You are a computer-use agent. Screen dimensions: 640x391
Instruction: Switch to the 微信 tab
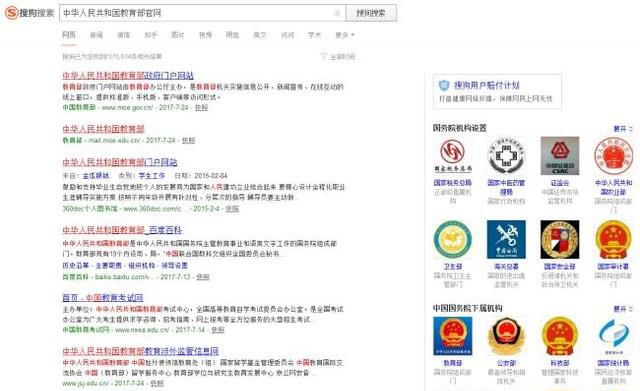click(x=123, y=35)
